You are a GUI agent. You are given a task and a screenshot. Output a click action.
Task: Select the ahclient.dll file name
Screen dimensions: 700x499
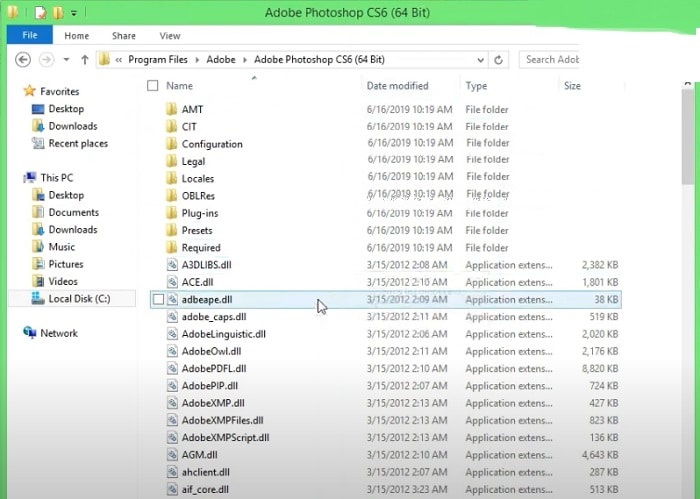205,472
